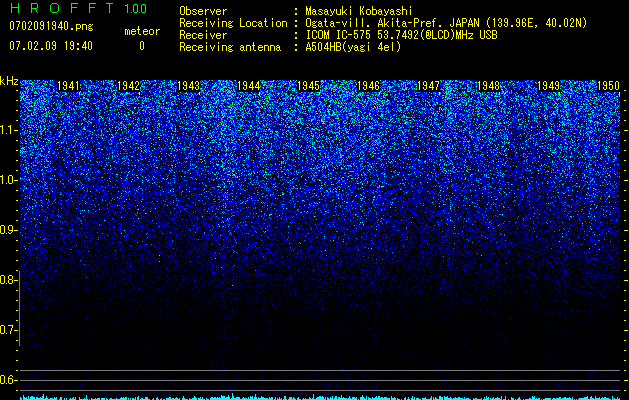Click the cyan signal level strip at the bottom
The width and height of the screenshot is (629, 400).
pyautogui.click(x=320, y=397)
